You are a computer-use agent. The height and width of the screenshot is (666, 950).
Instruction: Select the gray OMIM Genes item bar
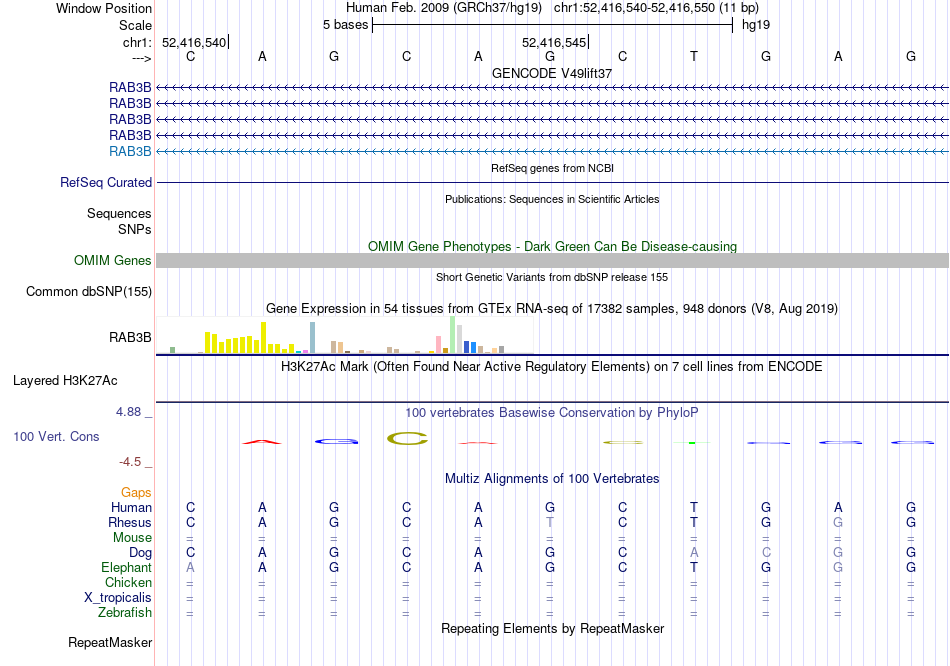point(552,261)
